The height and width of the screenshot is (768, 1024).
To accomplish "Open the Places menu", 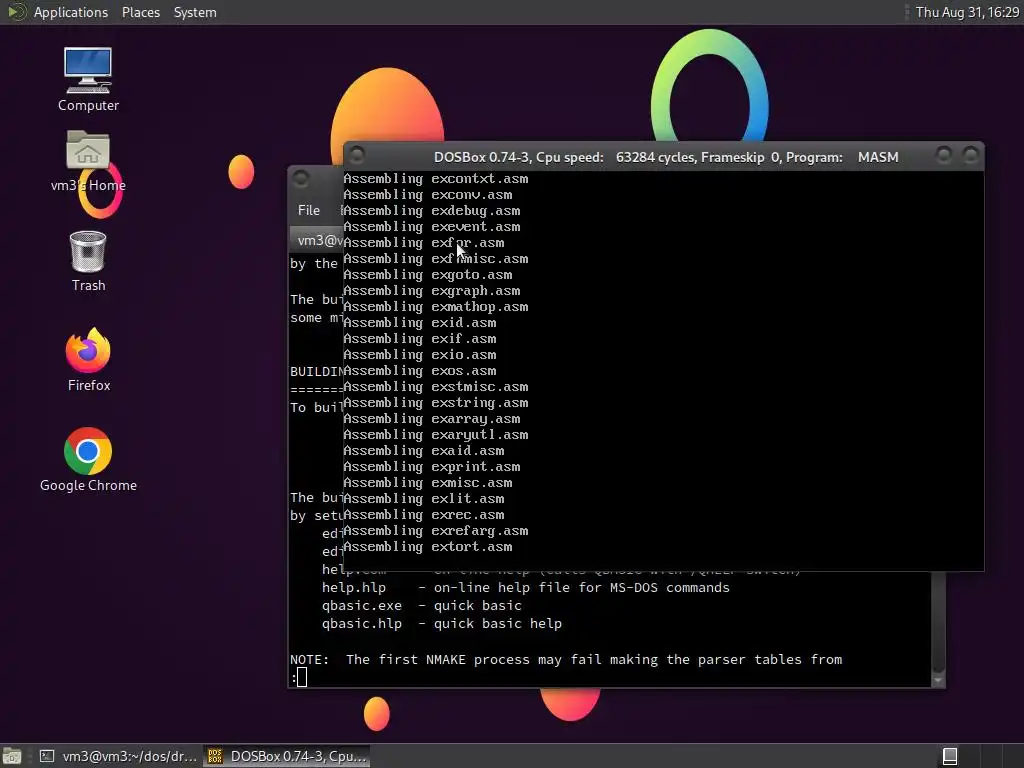I will [140, 12].
